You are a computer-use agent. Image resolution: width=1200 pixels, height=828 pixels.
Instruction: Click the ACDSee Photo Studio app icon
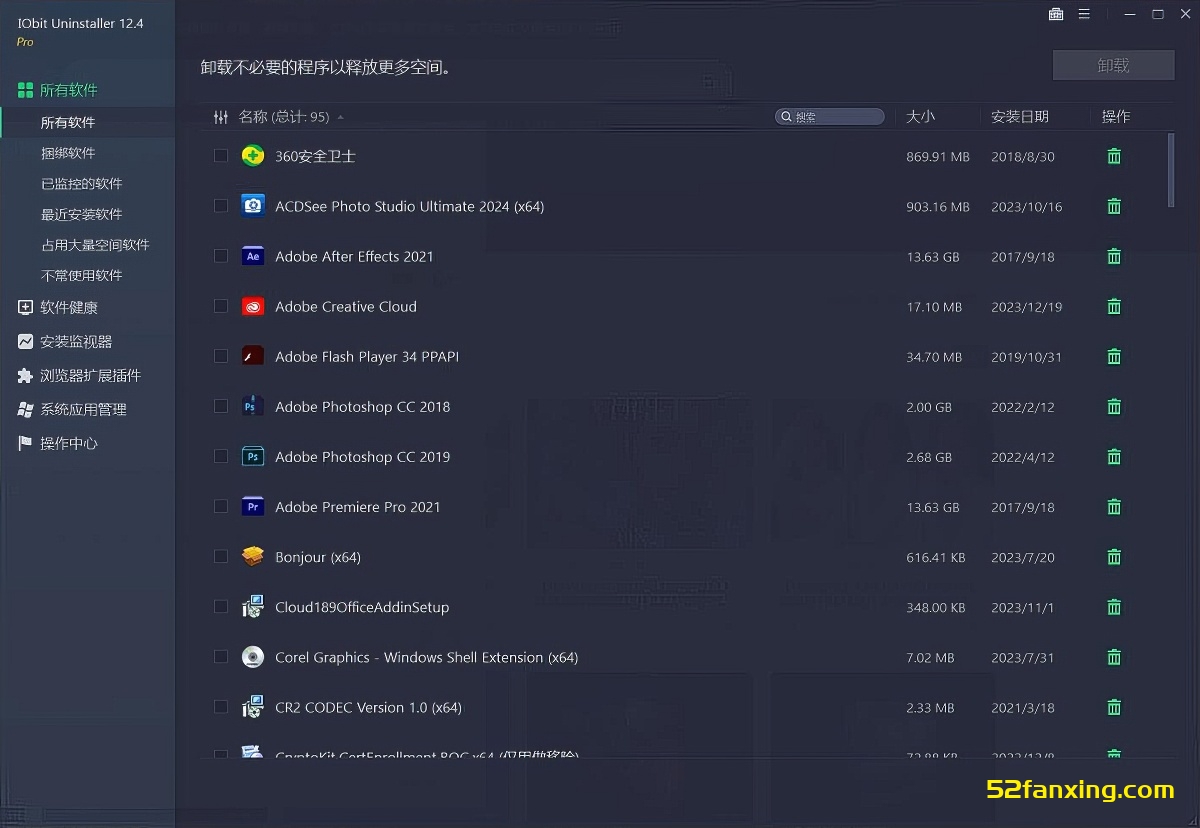tap(253, 206)
